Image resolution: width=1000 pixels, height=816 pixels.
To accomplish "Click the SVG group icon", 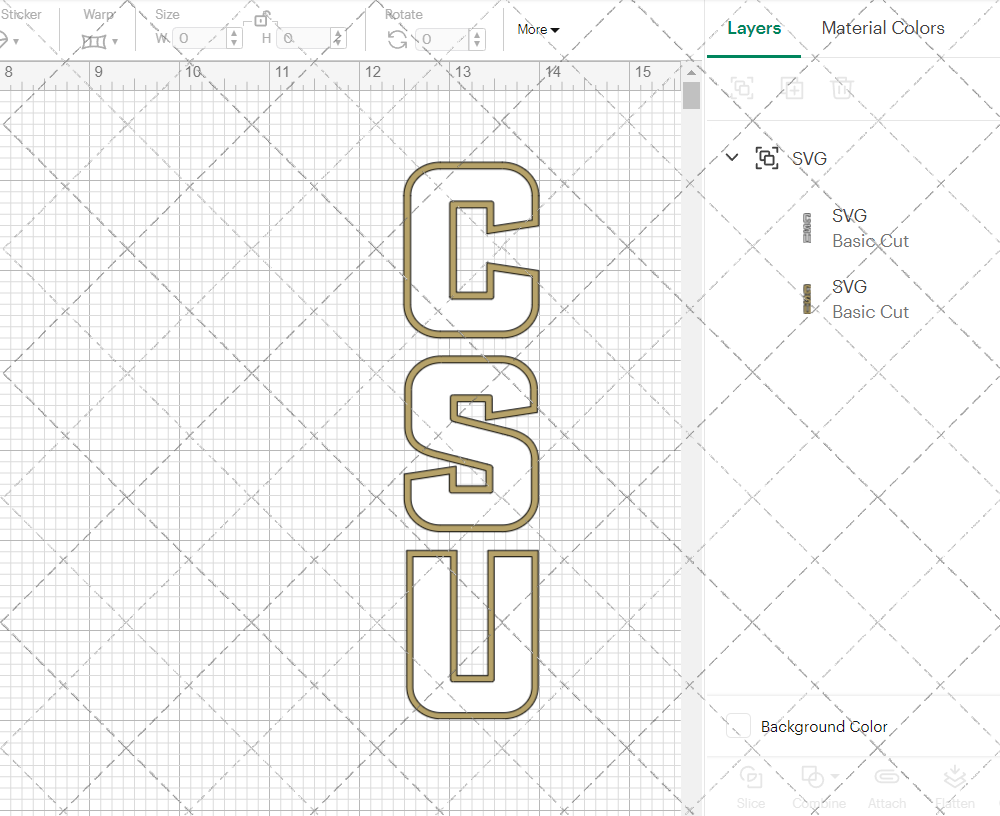I will [x=767, y=158].
